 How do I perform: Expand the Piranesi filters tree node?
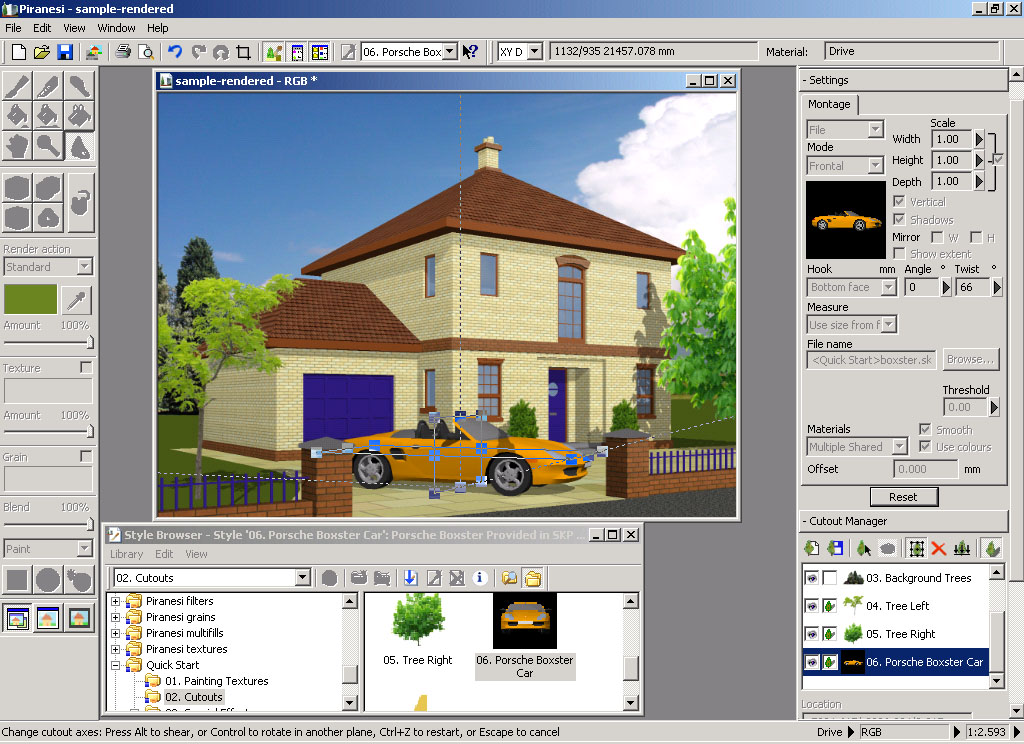[116, 601]
